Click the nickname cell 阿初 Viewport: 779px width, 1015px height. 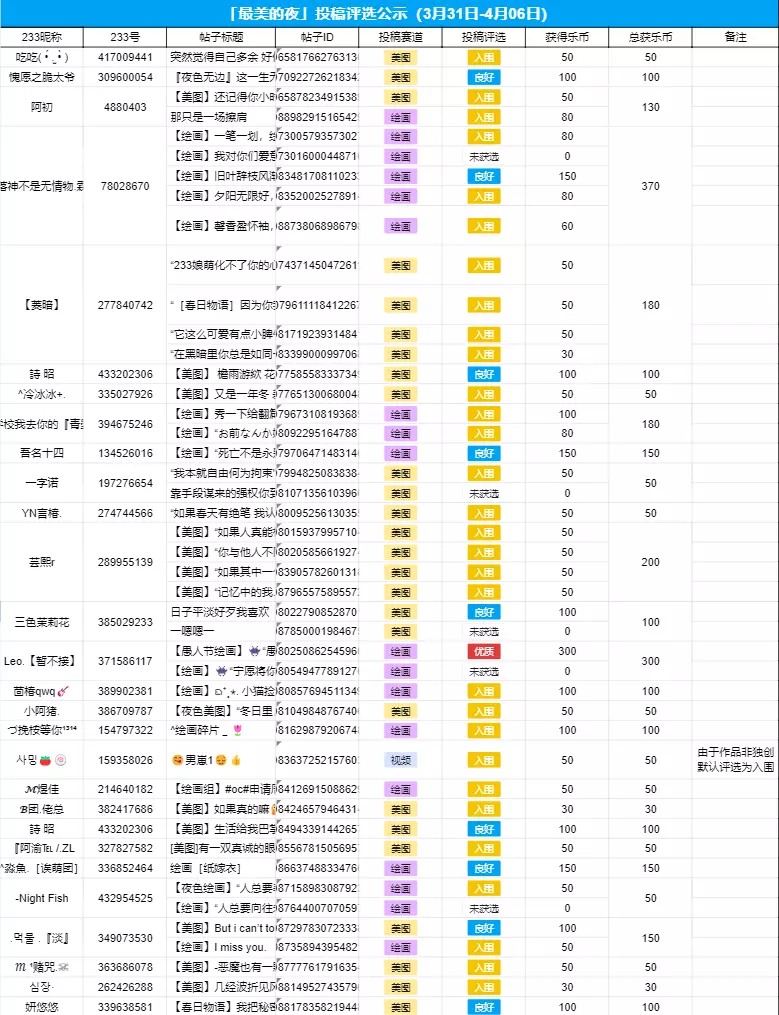41,107
